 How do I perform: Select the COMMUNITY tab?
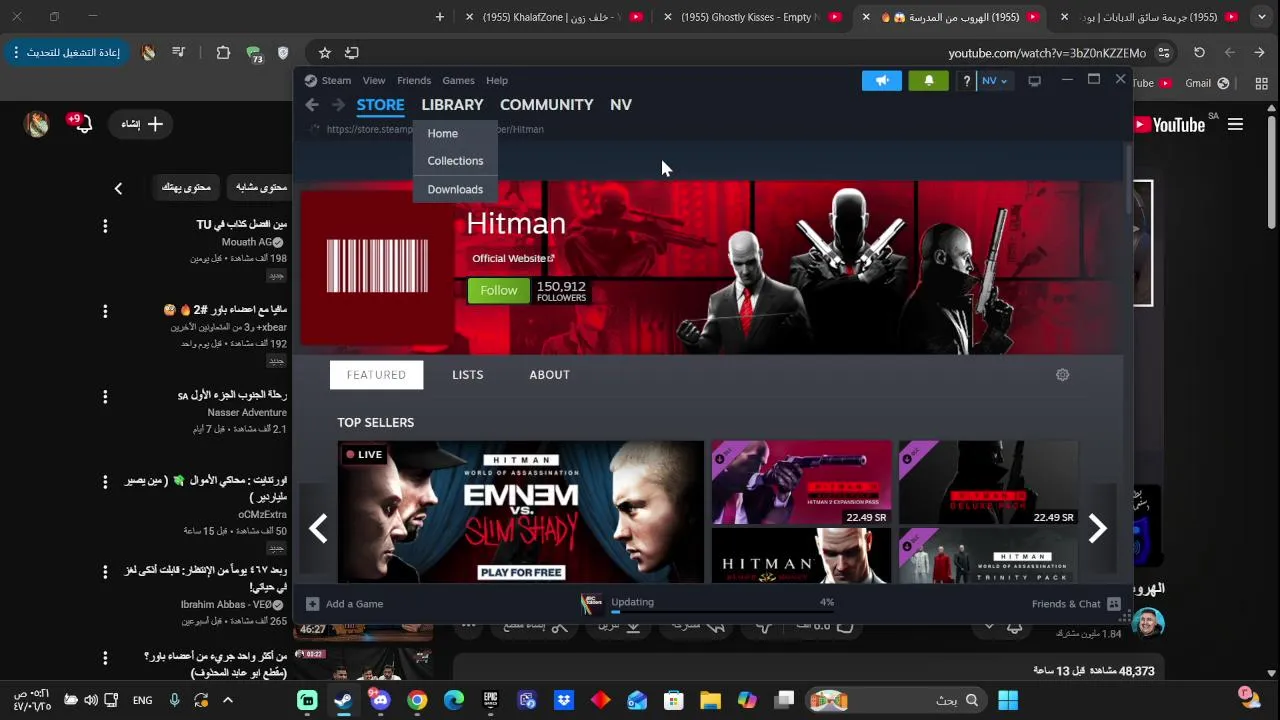tap(546, 105)
